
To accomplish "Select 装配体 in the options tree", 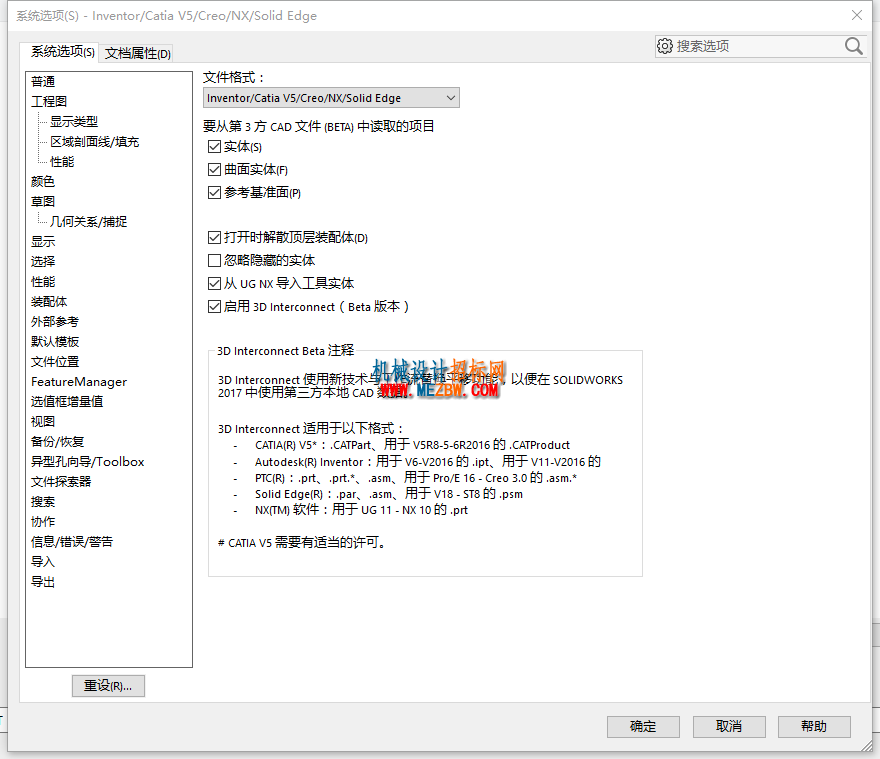I will [49, 301].
